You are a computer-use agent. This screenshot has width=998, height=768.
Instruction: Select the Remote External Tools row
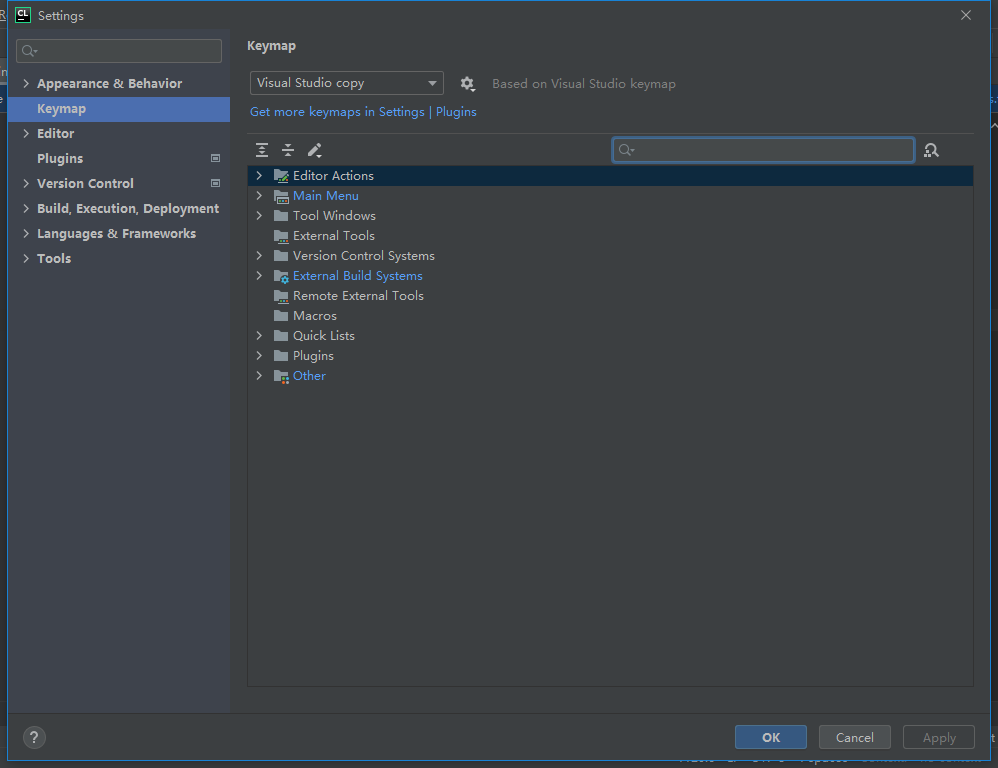pyautogui.click(x=610, y=296)
